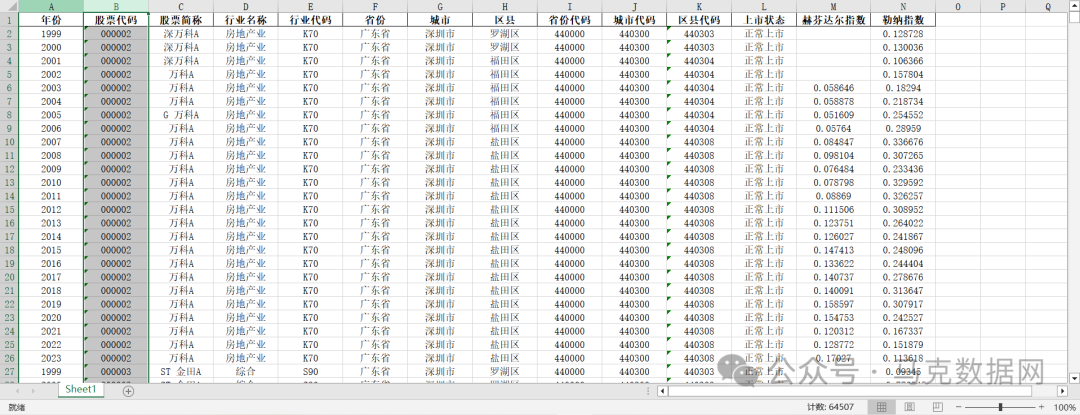Click the 省份 header cell
The width and height of the screenshot is (1080, 415).
click(375, 19)
